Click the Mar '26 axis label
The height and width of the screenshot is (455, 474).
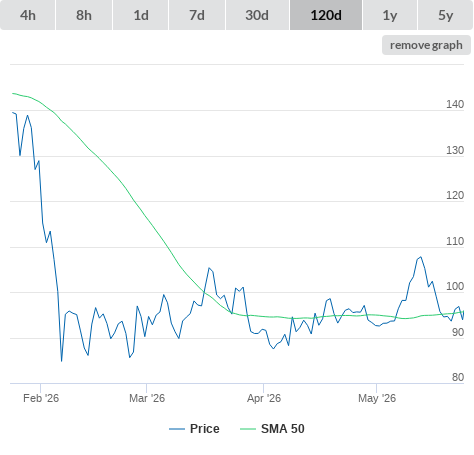pos(147,398)
